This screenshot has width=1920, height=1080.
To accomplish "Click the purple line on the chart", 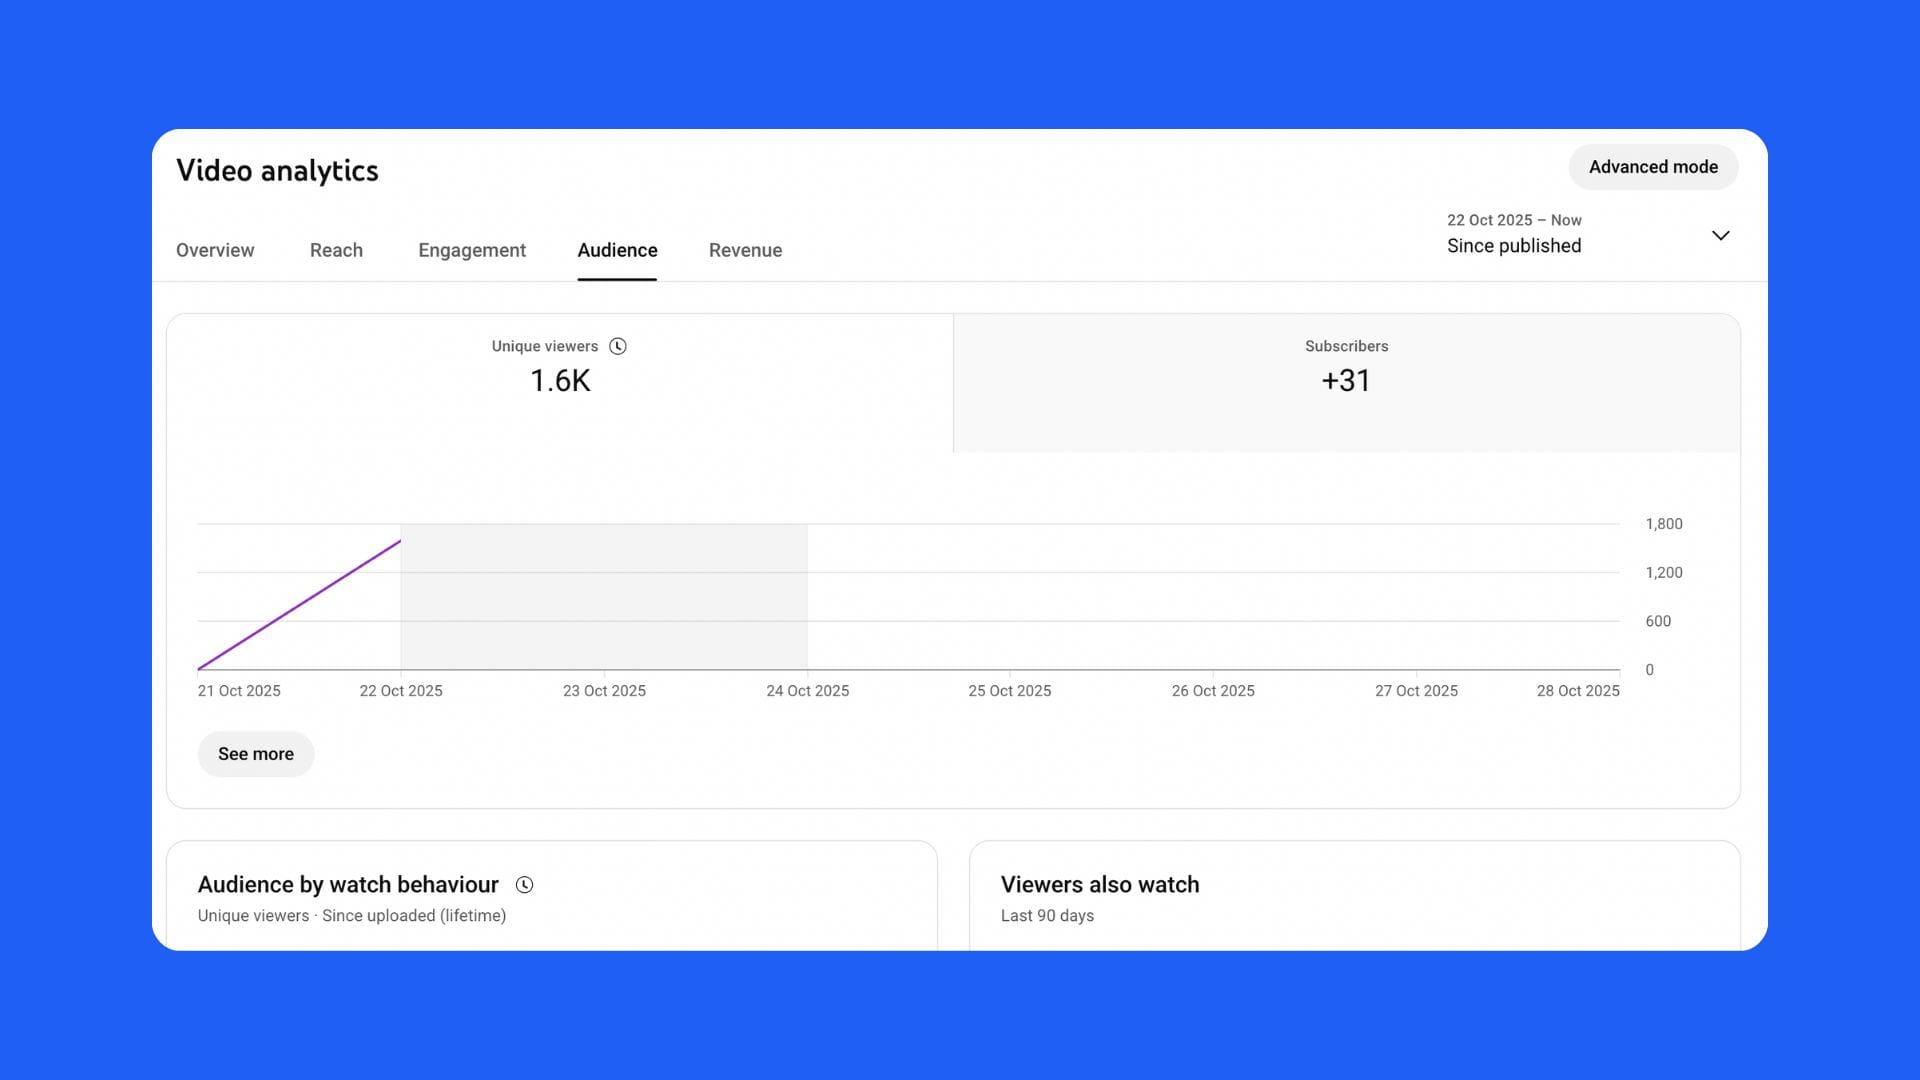I will coord(300,605).
